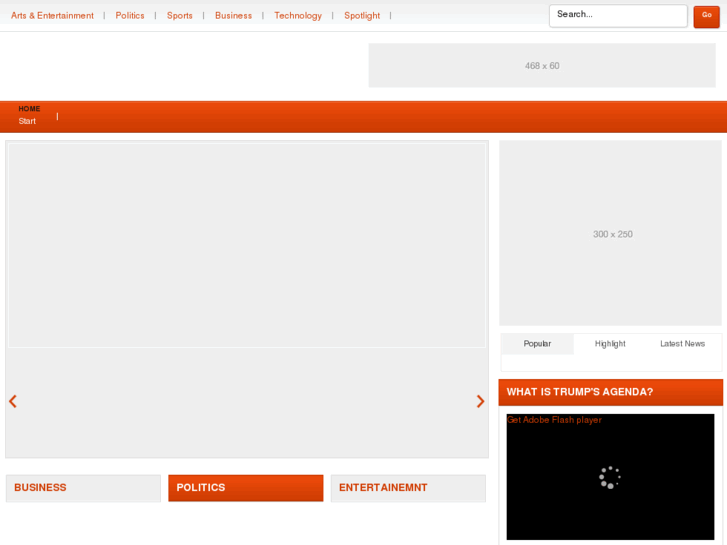Go to the previous slide with left arrow
Image resolution: width=727 pixels, height=545 pixels.
coord(13,401)
